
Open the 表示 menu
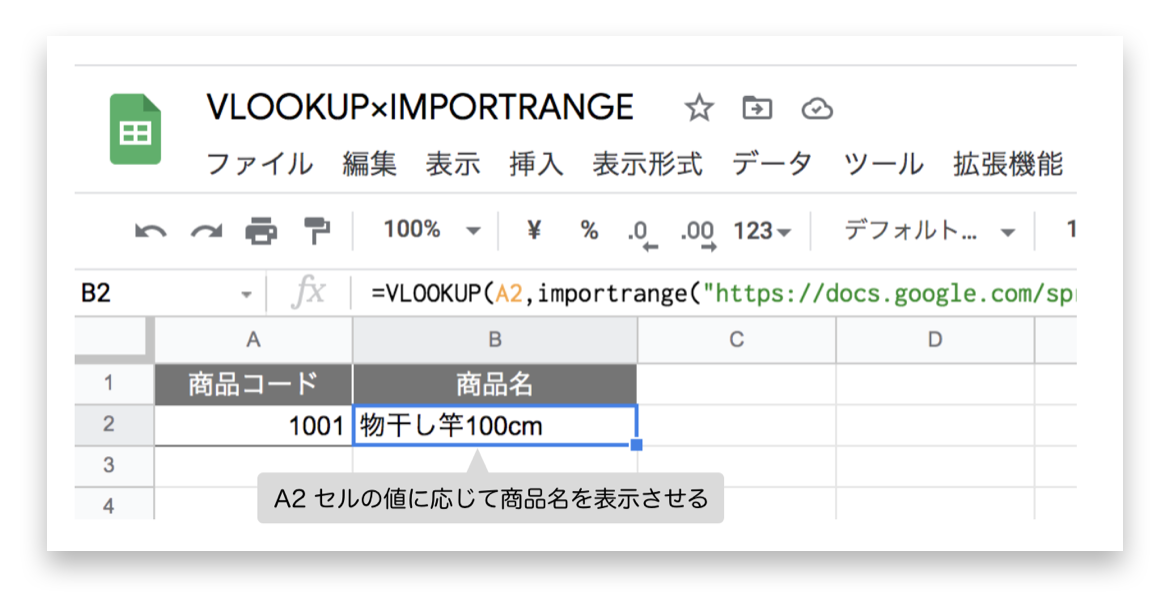pos(453,164)
